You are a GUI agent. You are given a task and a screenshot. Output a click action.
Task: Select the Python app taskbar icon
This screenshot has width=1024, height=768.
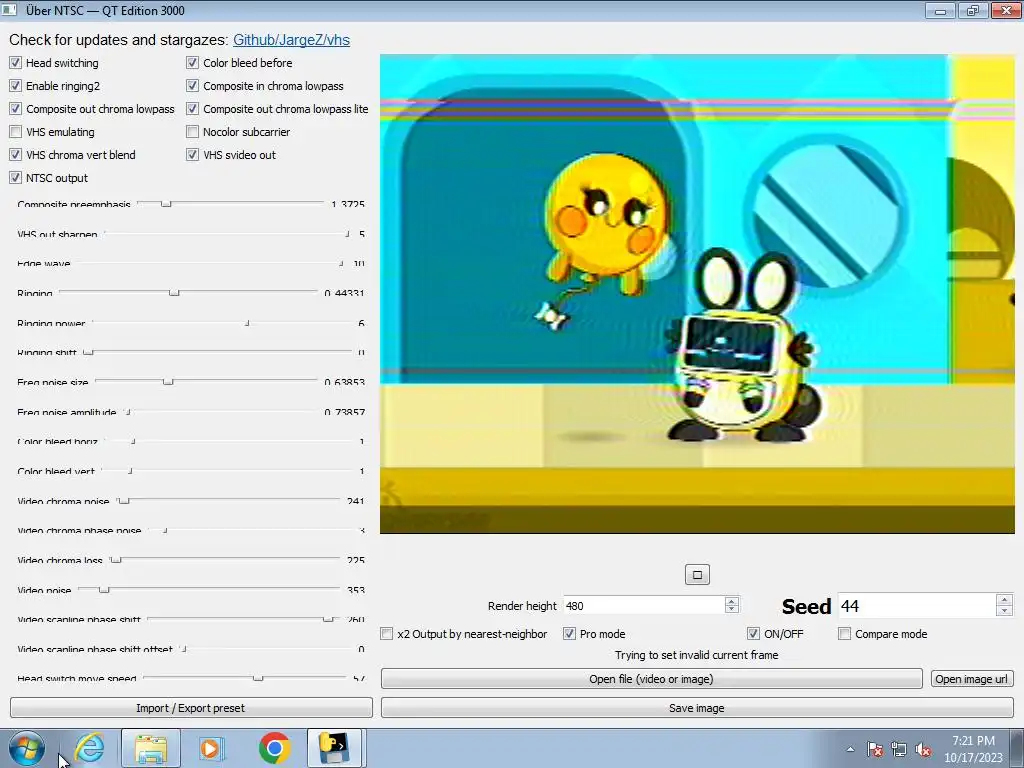click(334, 748)
